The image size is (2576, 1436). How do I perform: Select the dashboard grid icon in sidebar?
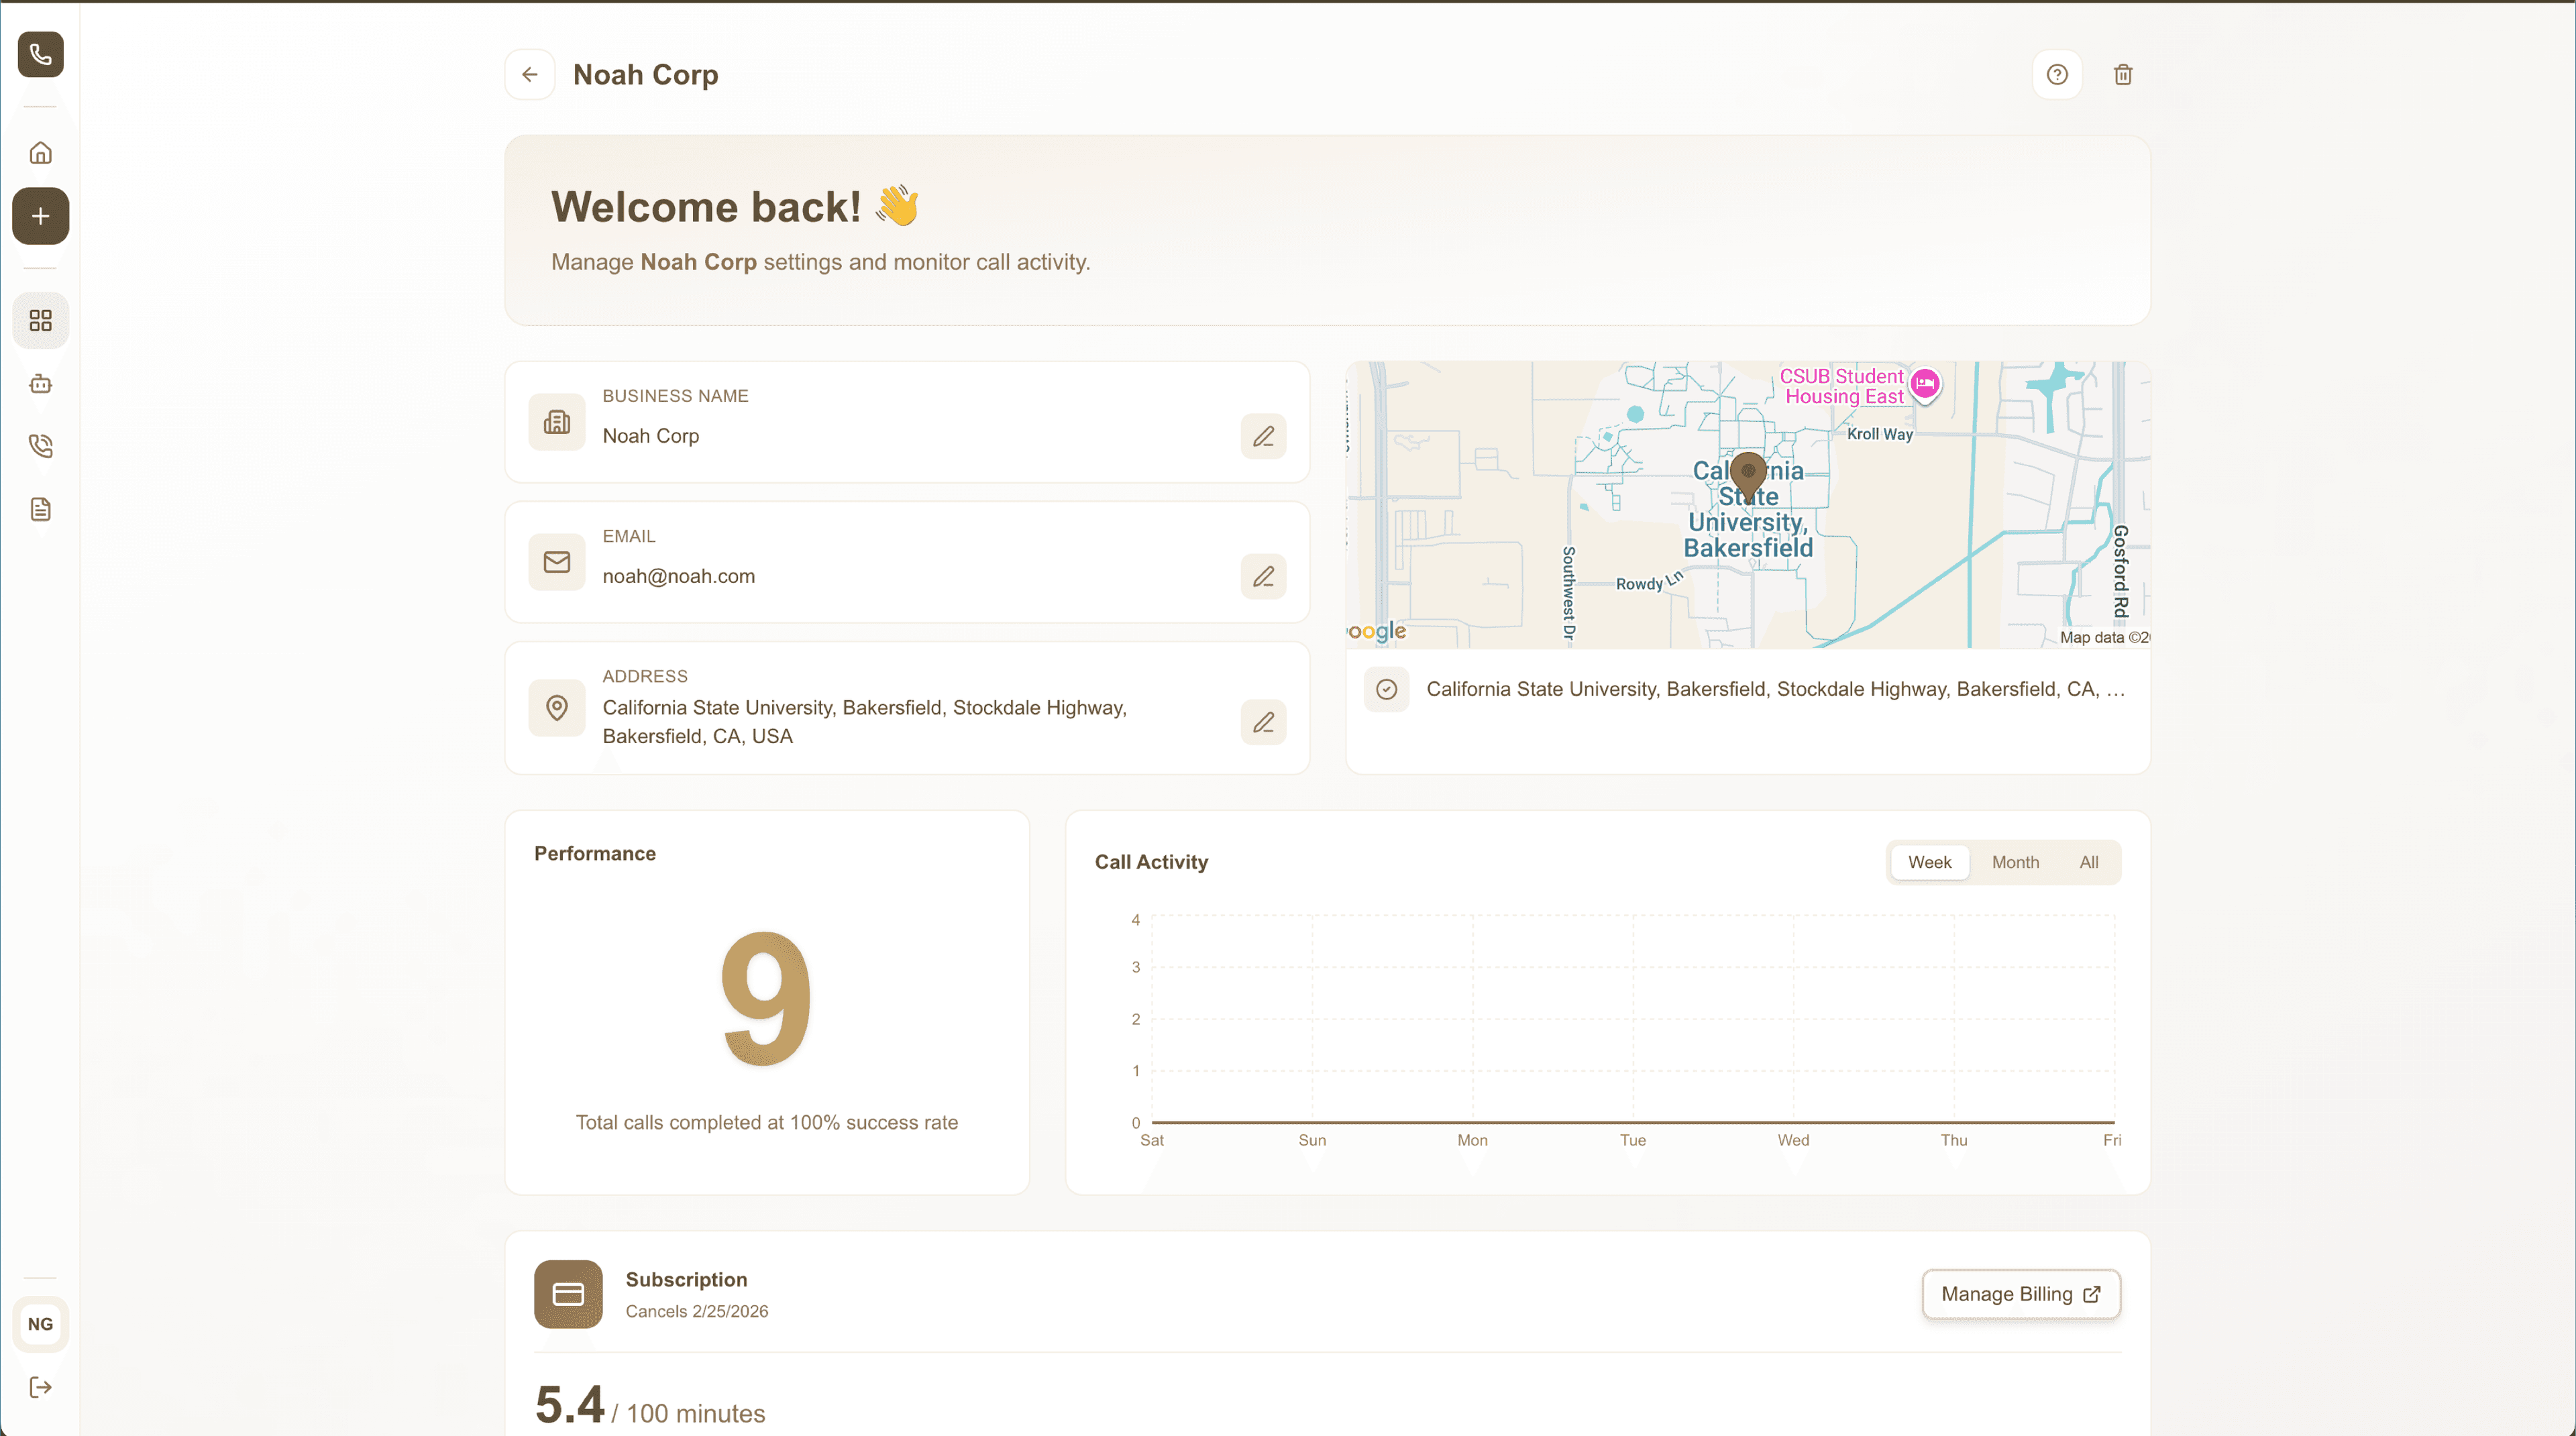pyautogui.click(x=40, y=320)
